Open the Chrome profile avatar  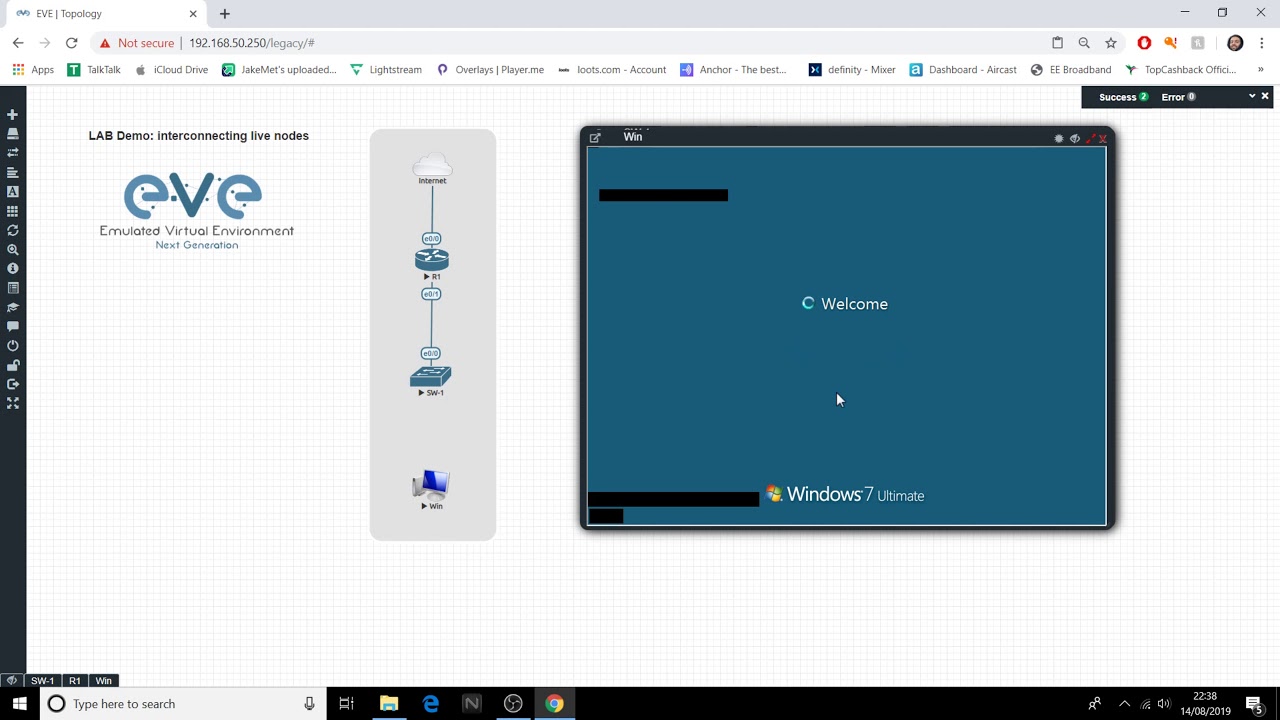click(1235, 43)
